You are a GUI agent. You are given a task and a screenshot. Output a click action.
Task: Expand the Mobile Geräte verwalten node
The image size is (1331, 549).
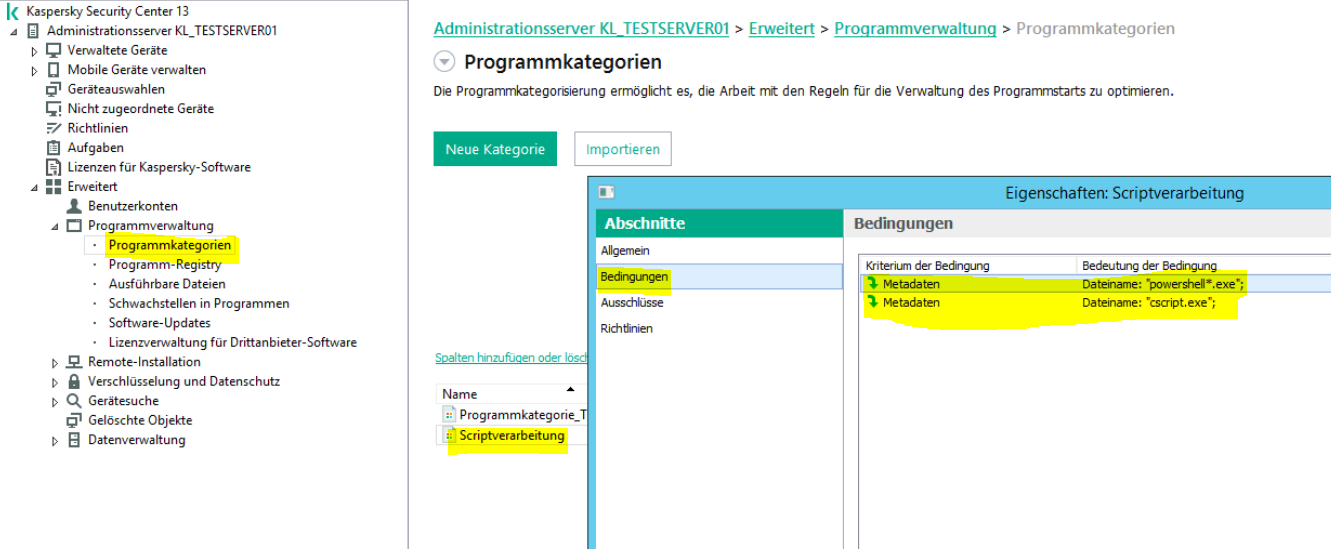coord(34,70)
